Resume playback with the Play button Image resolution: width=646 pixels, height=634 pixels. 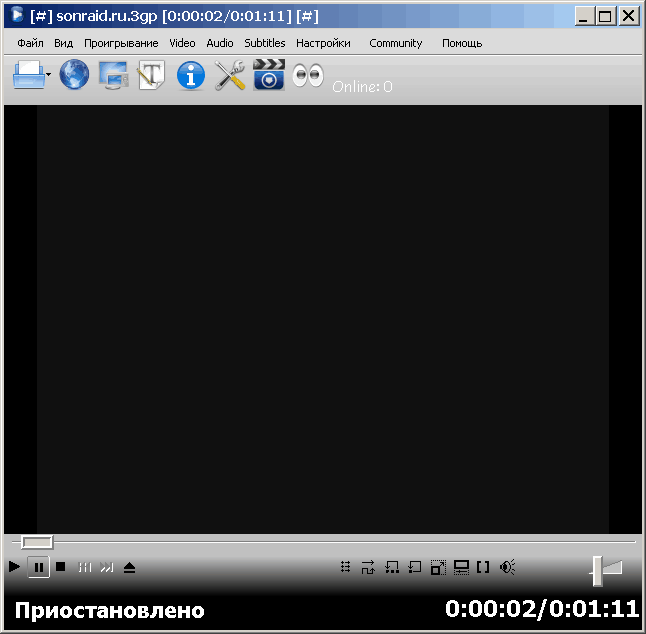[14, 567]
